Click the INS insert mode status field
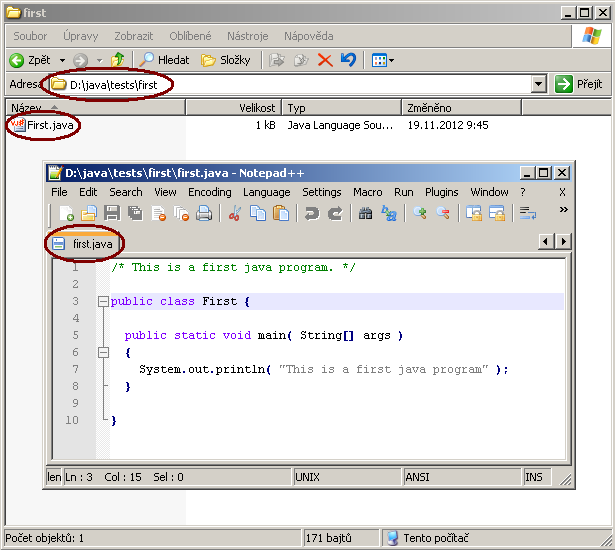 point(537,477)
